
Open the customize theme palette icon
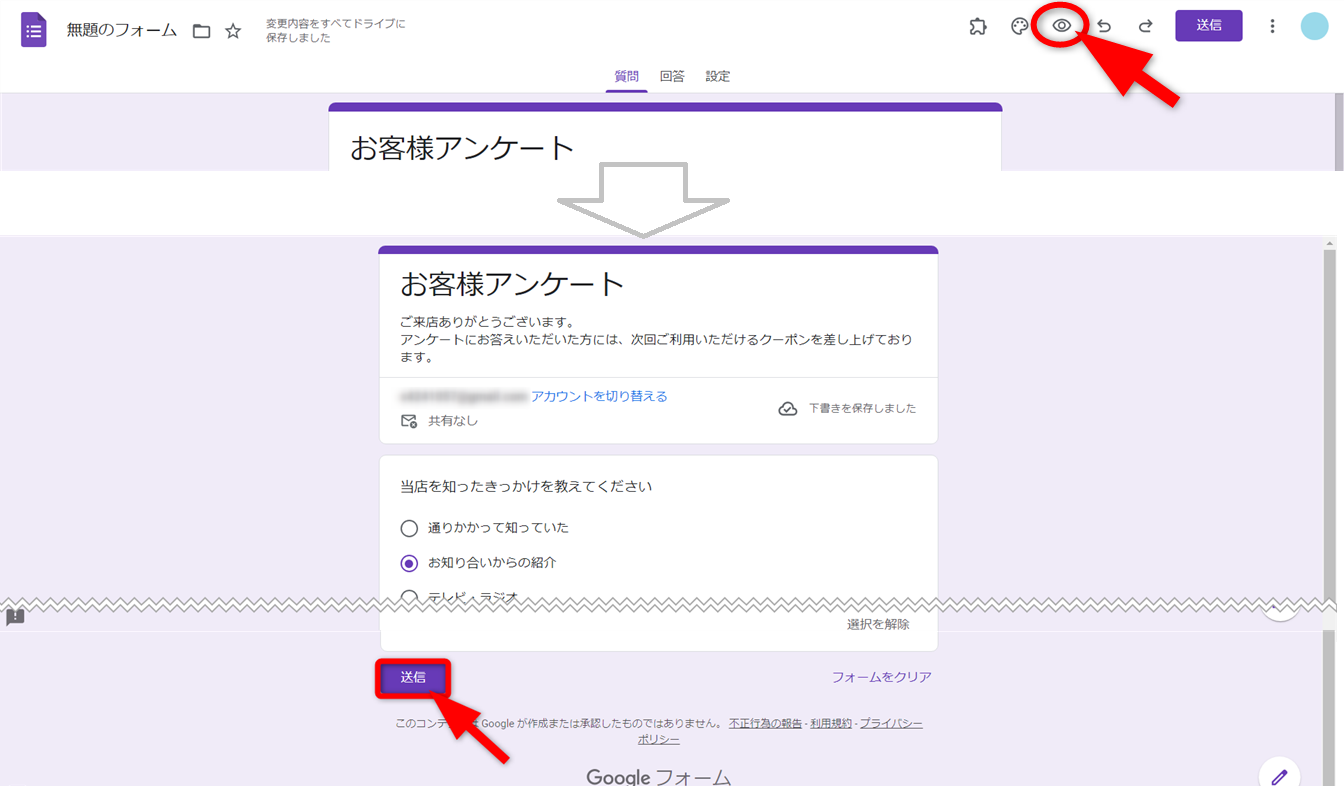(1020, 27)
